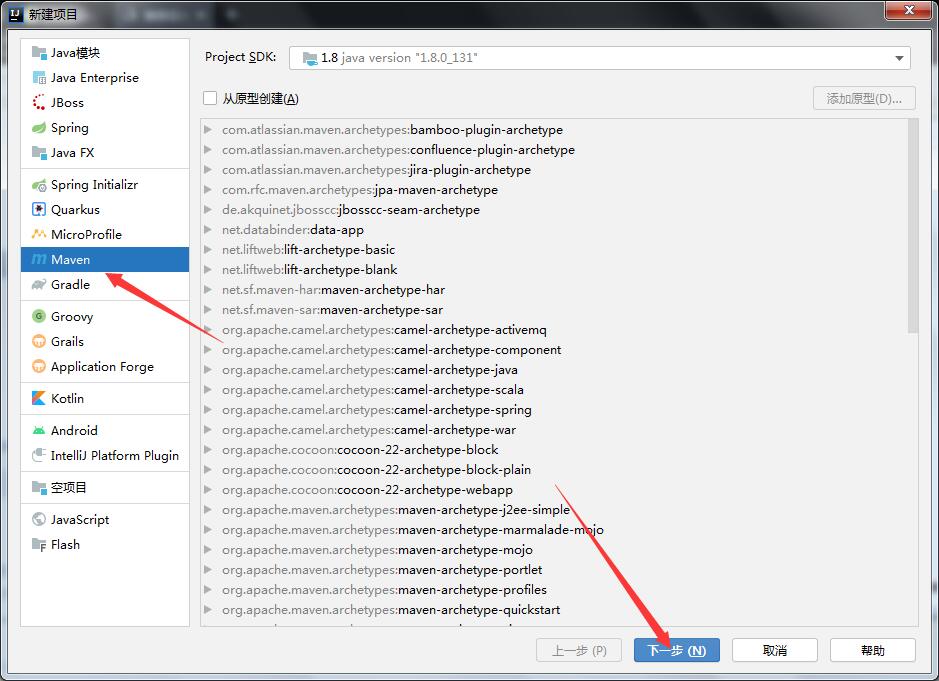This screenshot has width=939, height=681.
Task: Open 帮助 help button
Action: [x=873, y=650]
